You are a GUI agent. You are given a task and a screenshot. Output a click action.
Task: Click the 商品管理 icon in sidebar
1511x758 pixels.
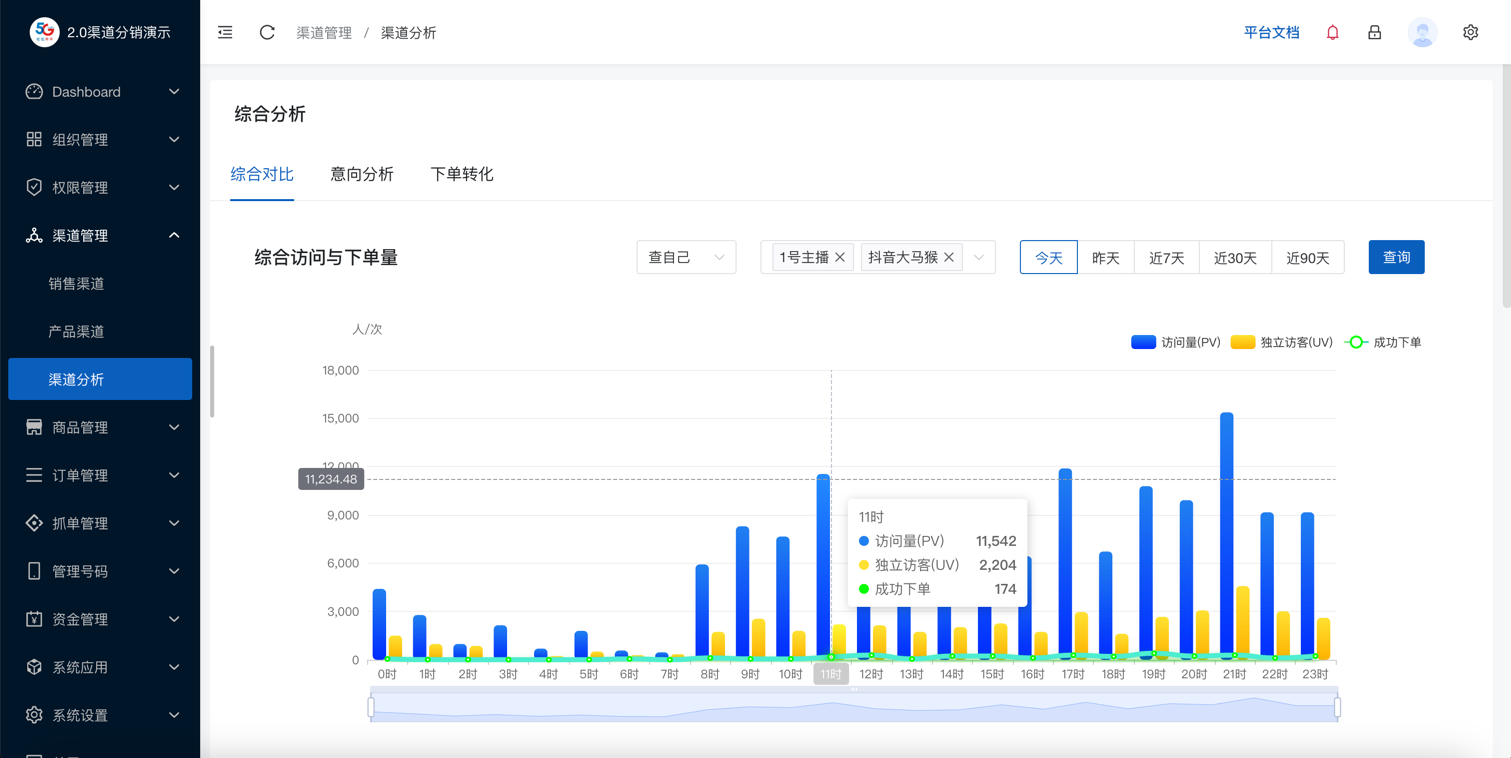[x=33, y=427]
